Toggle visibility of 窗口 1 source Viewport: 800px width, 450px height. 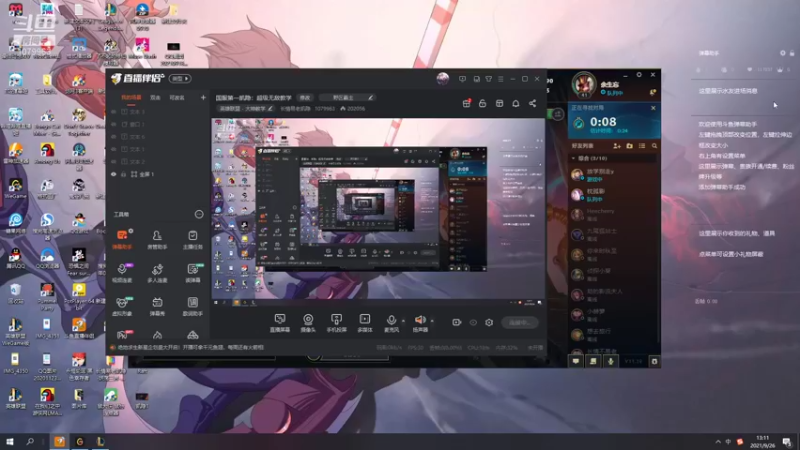tap(114, 124)
